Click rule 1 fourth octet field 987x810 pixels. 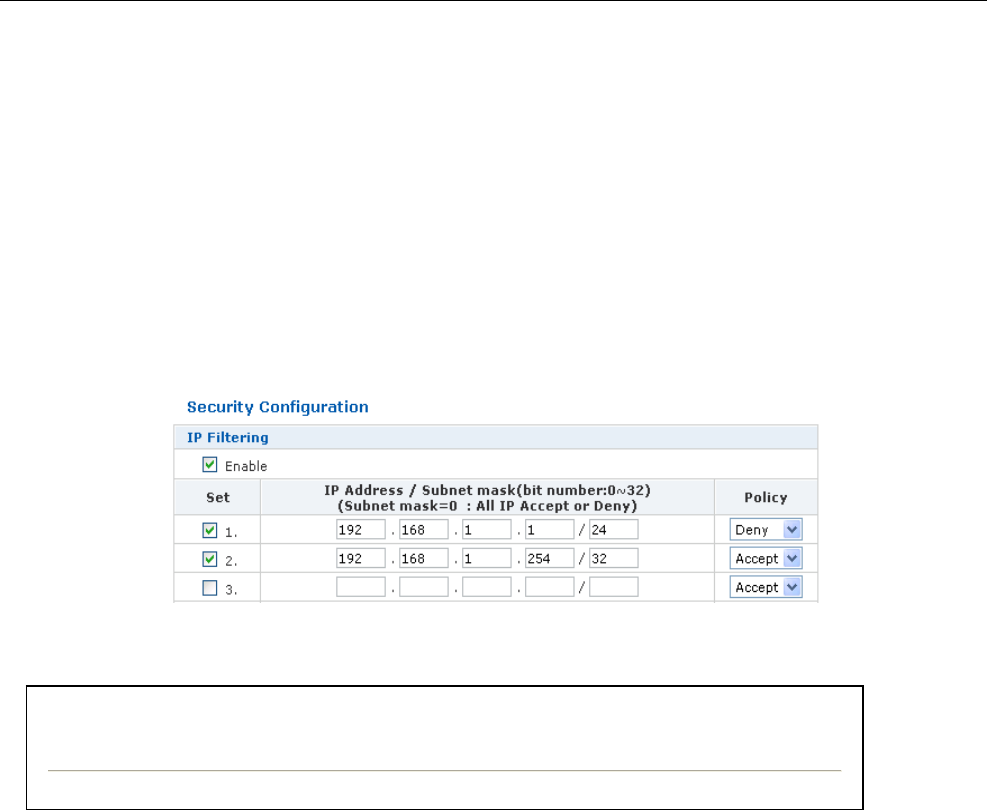point(550,529)
